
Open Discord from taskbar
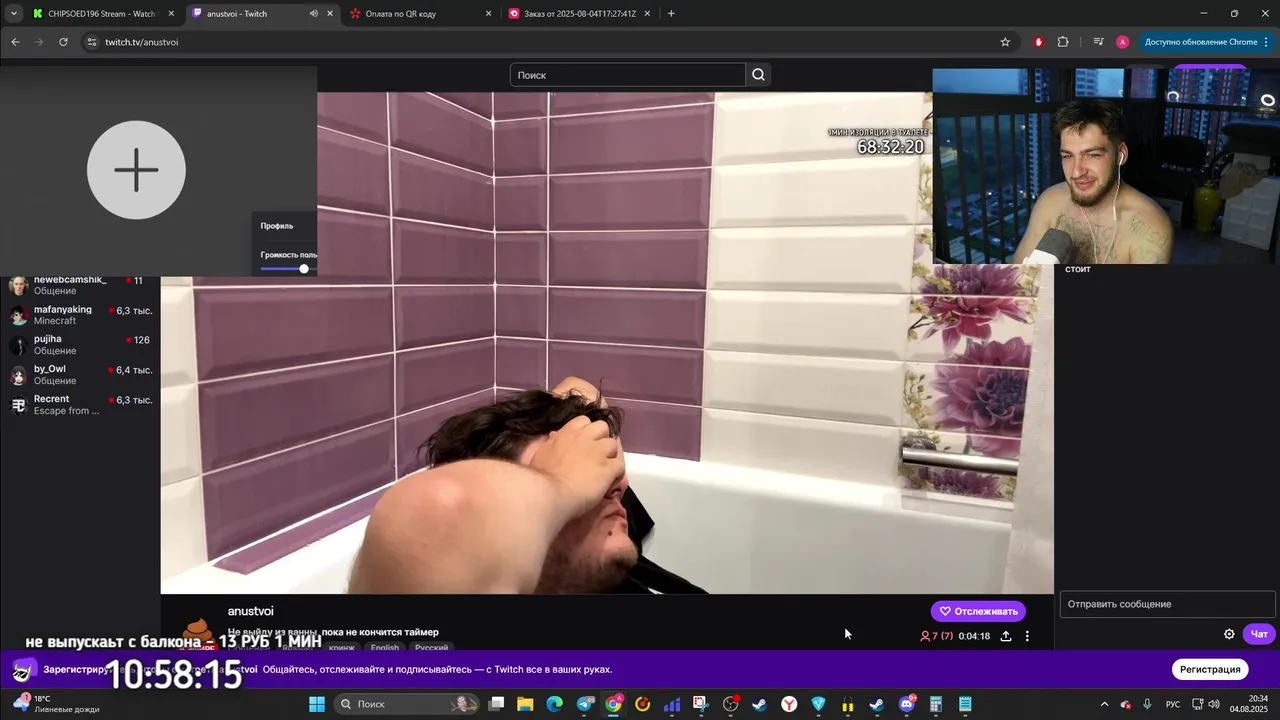907,704
